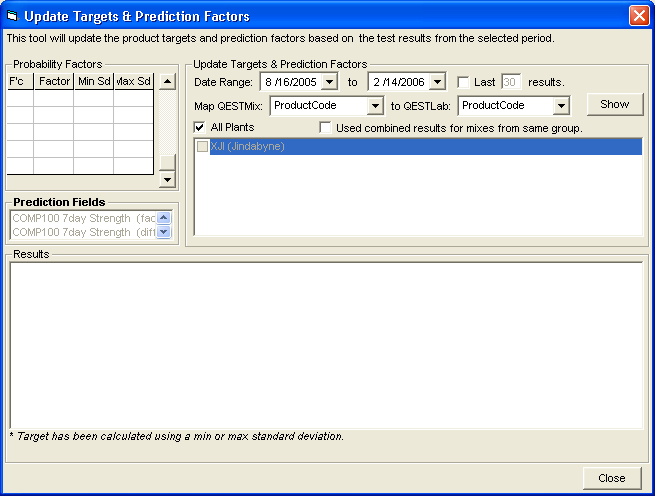Uncheck the All Plants checkbox
Image resolution: width=655 pixels, height=496 pixels.
[200, 128]
